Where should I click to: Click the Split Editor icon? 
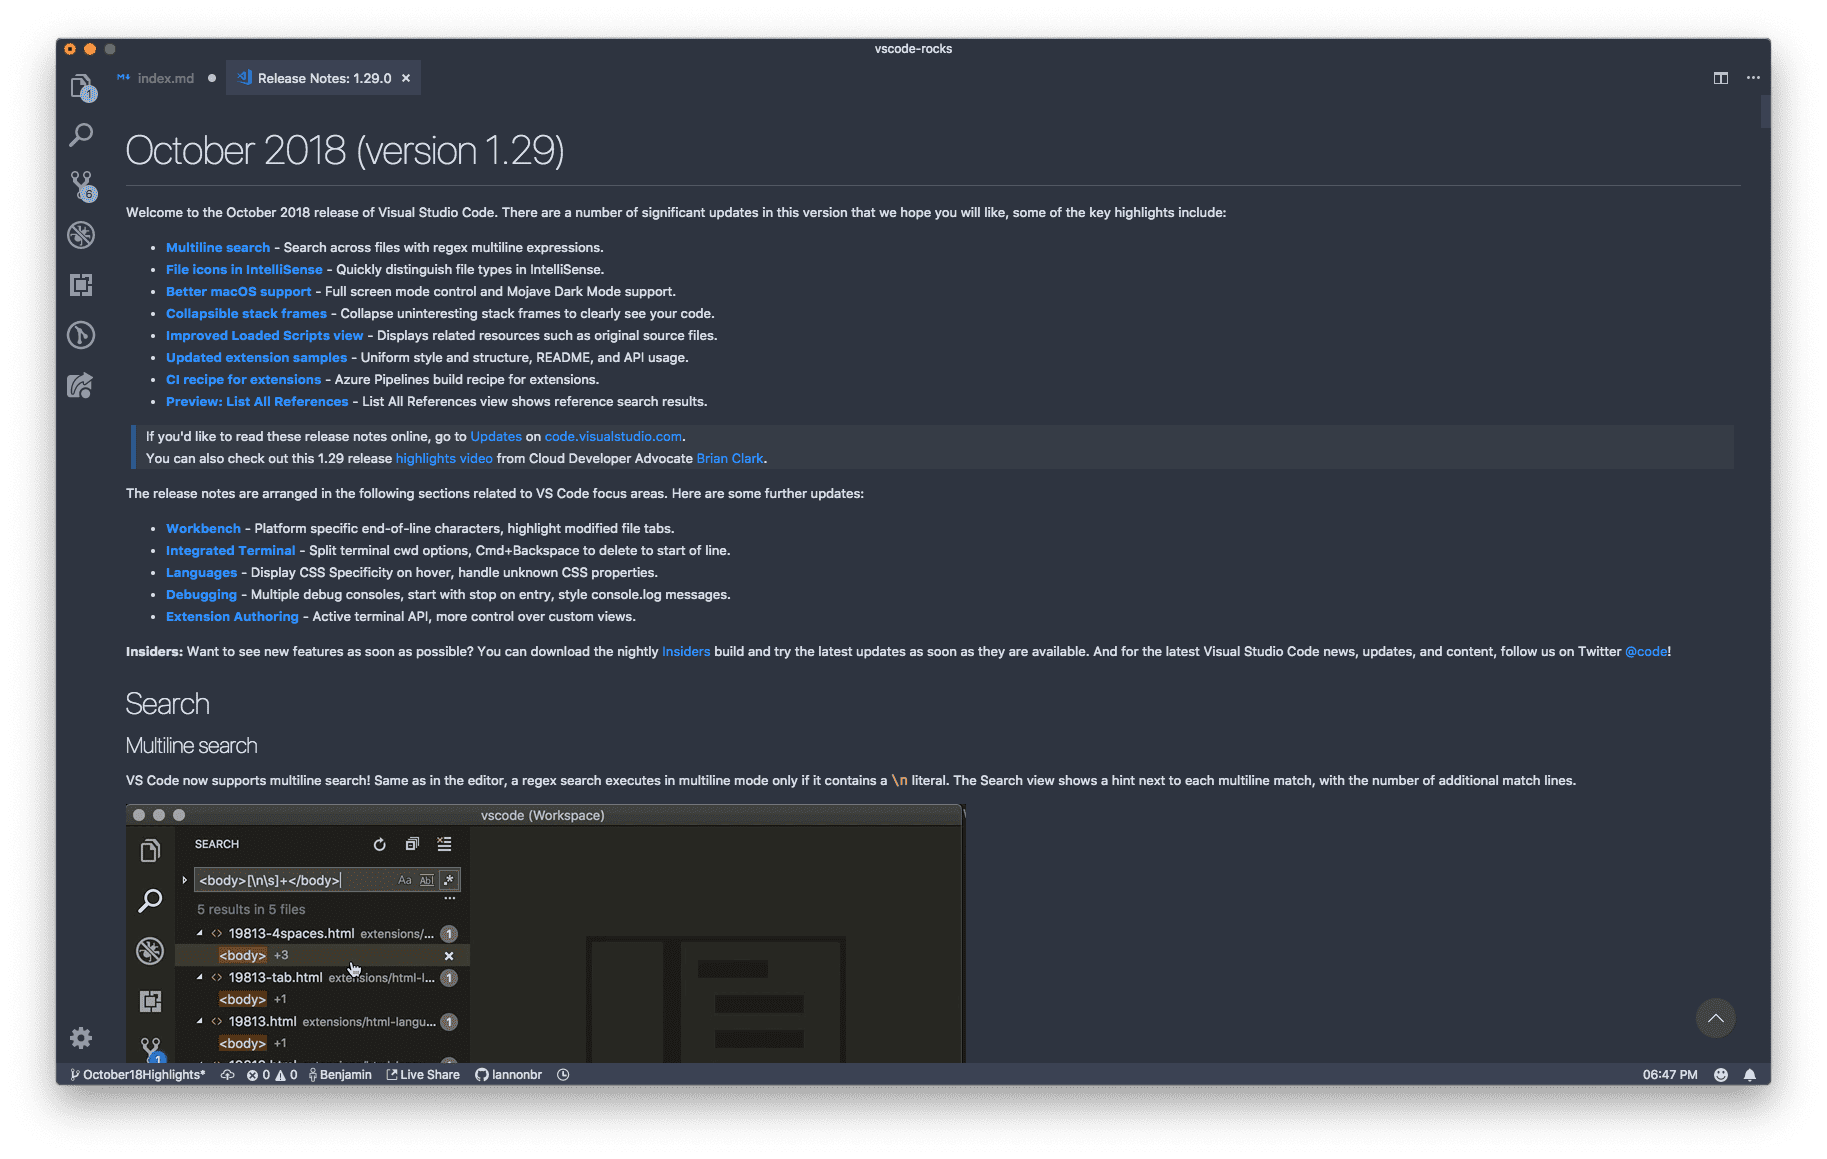click(1720, 78)
